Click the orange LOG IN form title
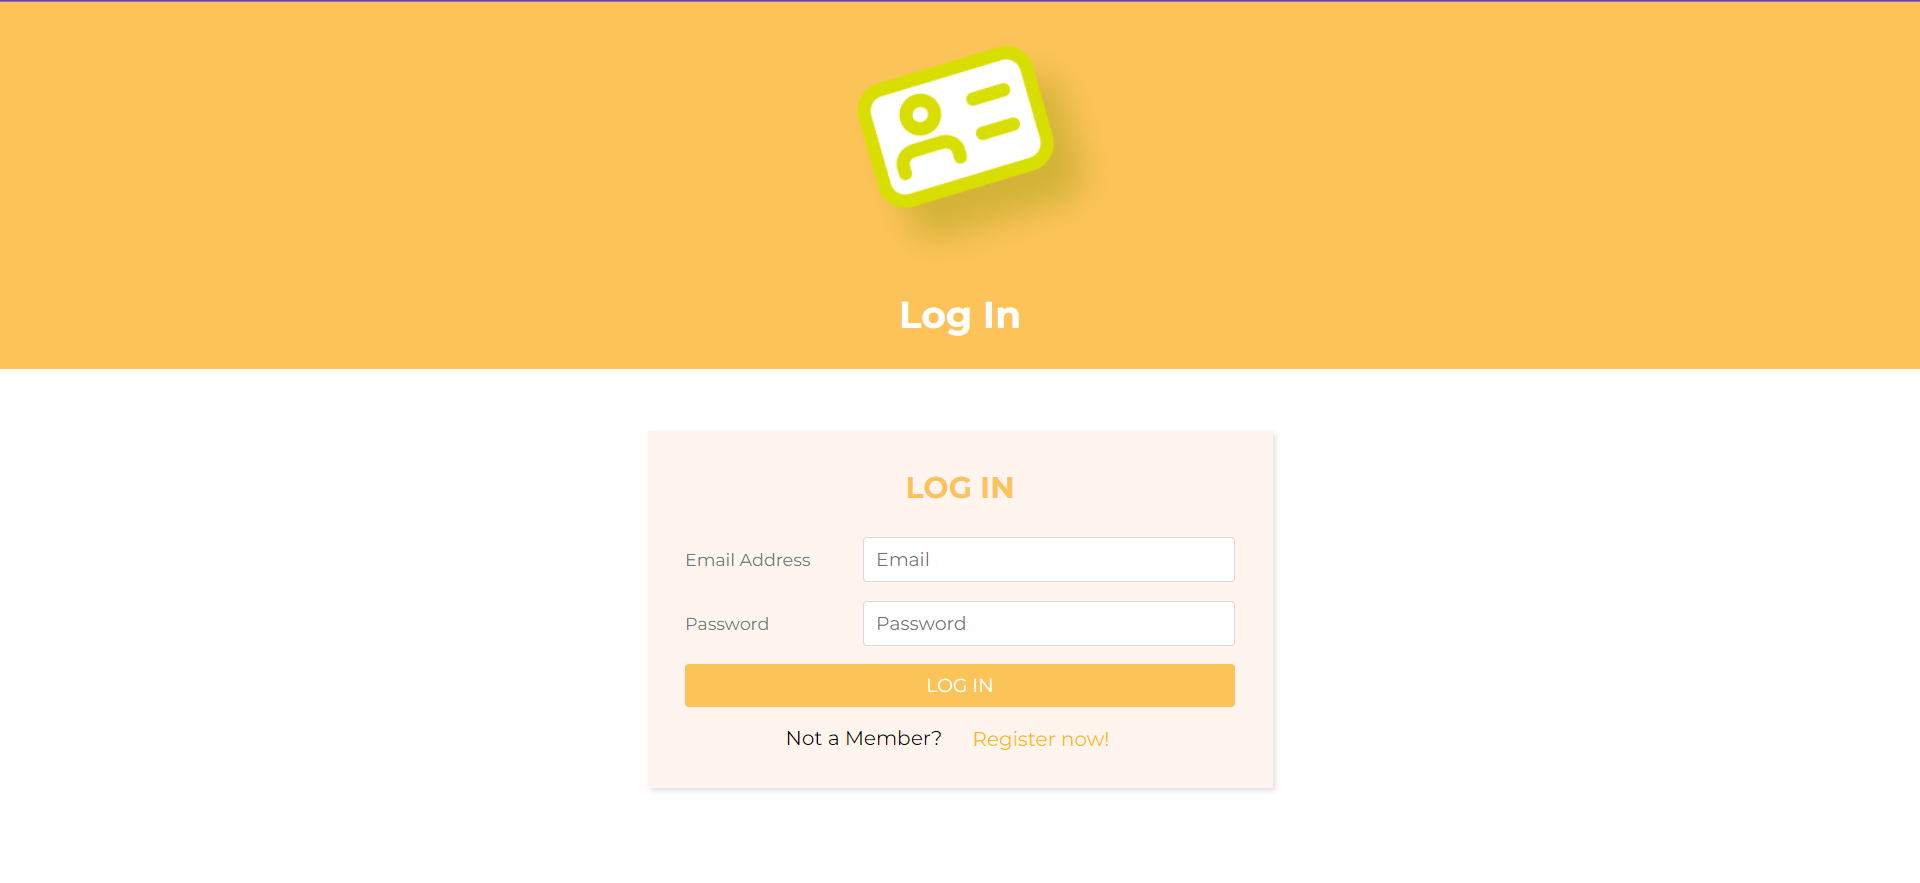The height and width of the screenshot is (883, 1920). tap(959, 487)
